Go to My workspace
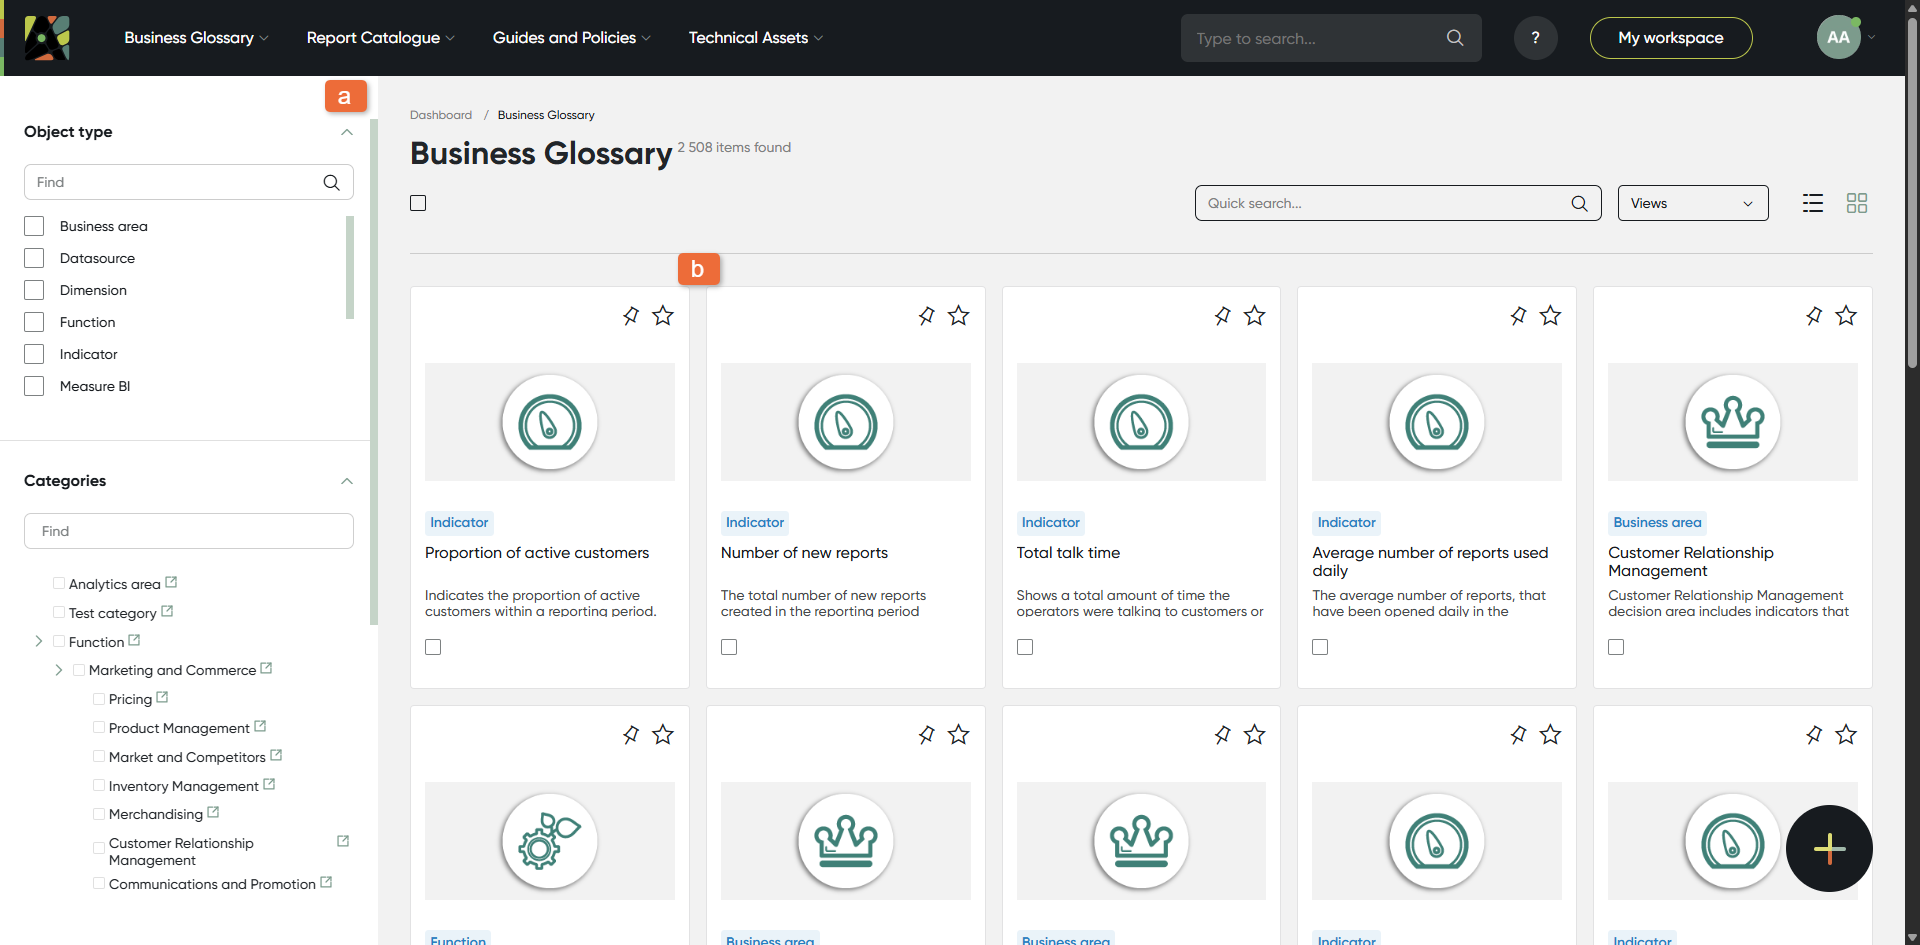1920x945 pixels. coord(1670,38)
